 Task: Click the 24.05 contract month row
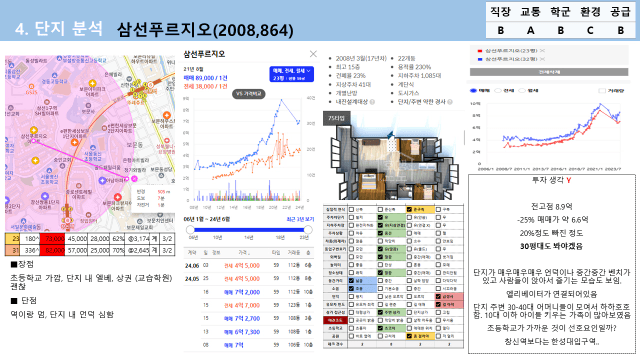[x=249, y=279]
